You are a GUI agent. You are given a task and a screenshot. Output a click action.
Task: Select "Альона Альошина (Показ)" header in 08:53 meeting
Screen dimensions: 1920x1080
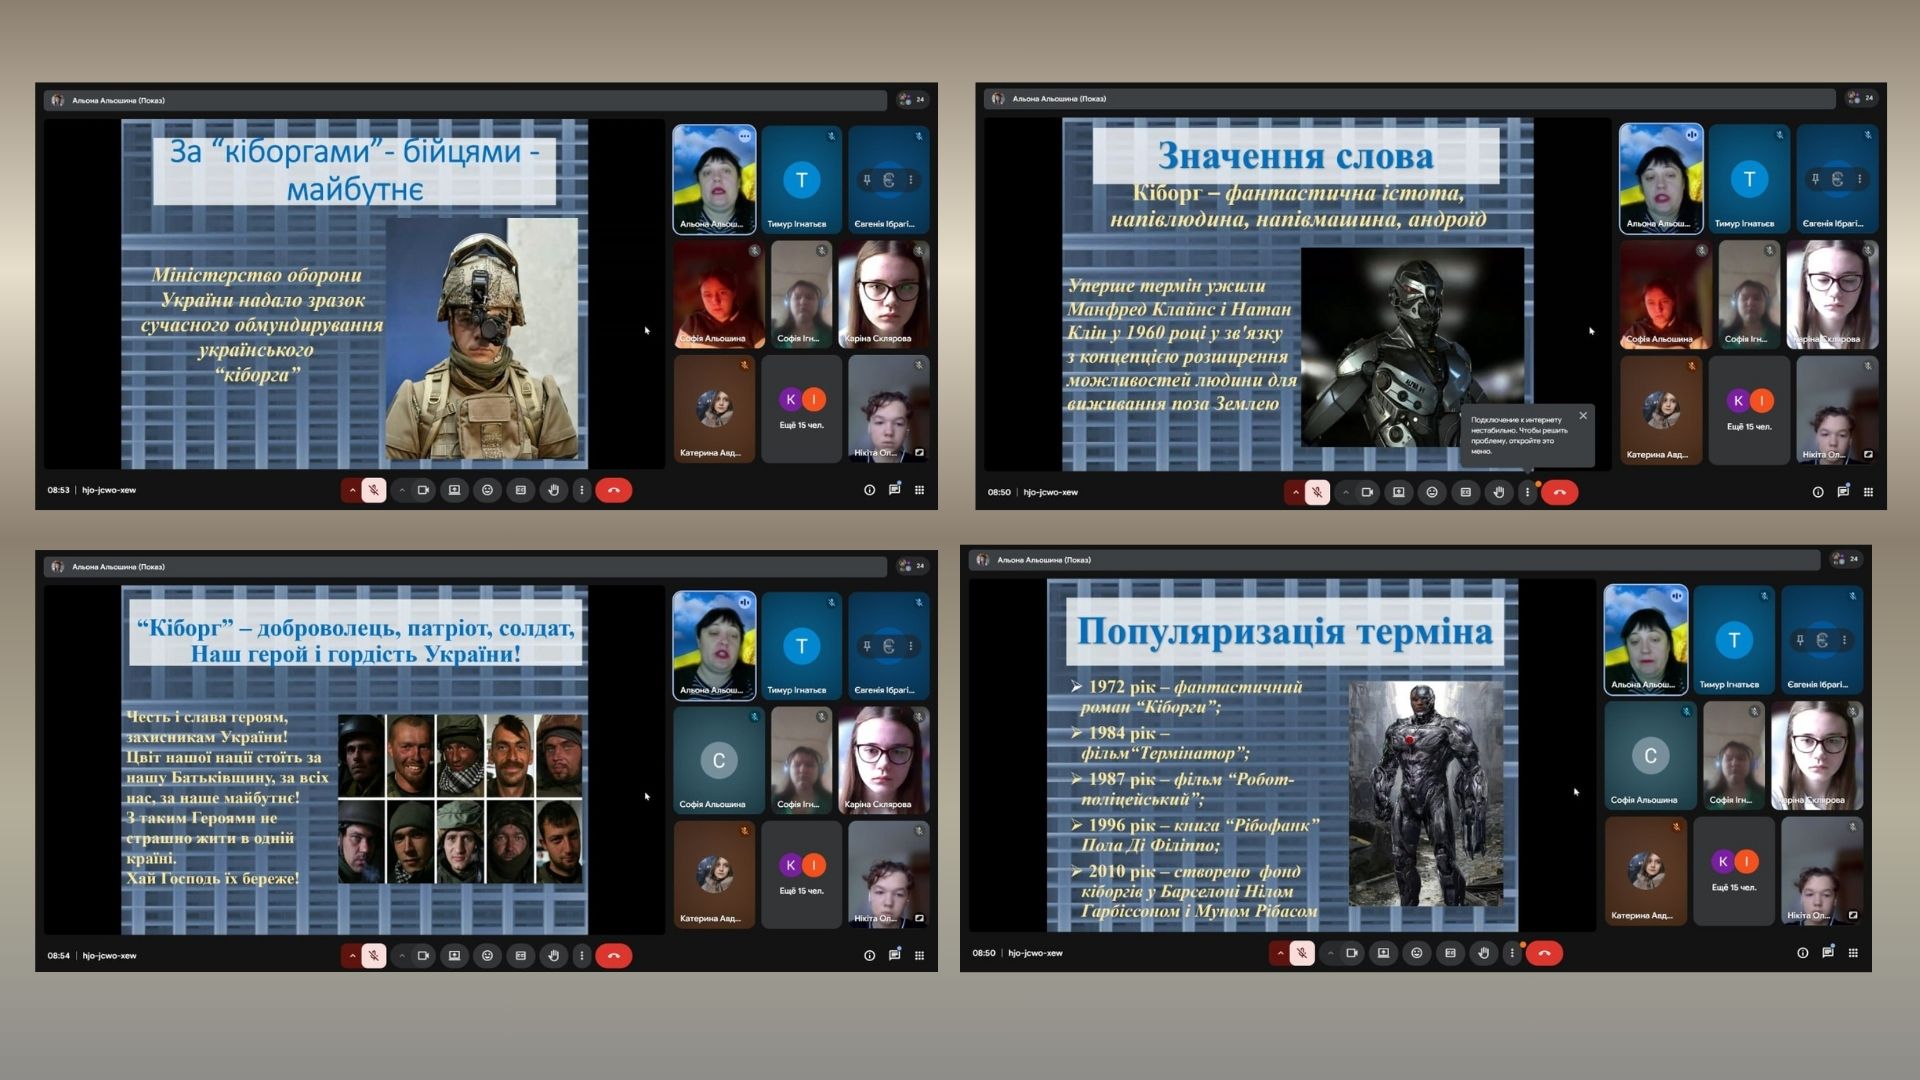point(118,100)
